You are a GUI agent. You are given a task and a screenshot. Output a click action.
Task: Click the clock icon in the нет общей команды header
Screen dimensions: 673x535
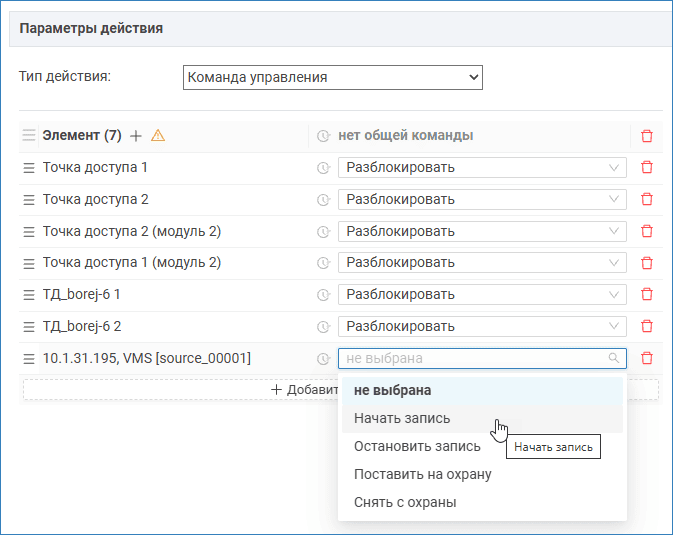(x=323, y=136)
